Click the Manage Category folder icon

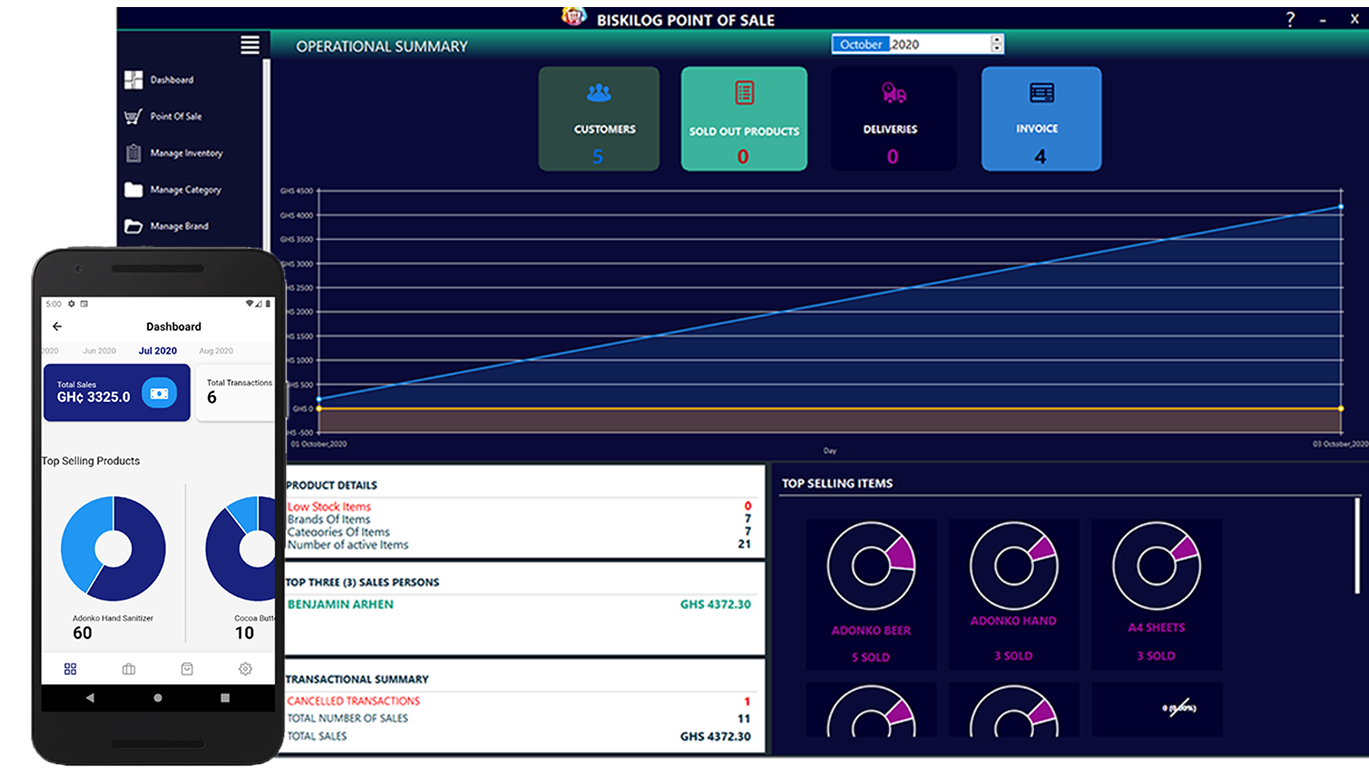click(x=133, y=190)
